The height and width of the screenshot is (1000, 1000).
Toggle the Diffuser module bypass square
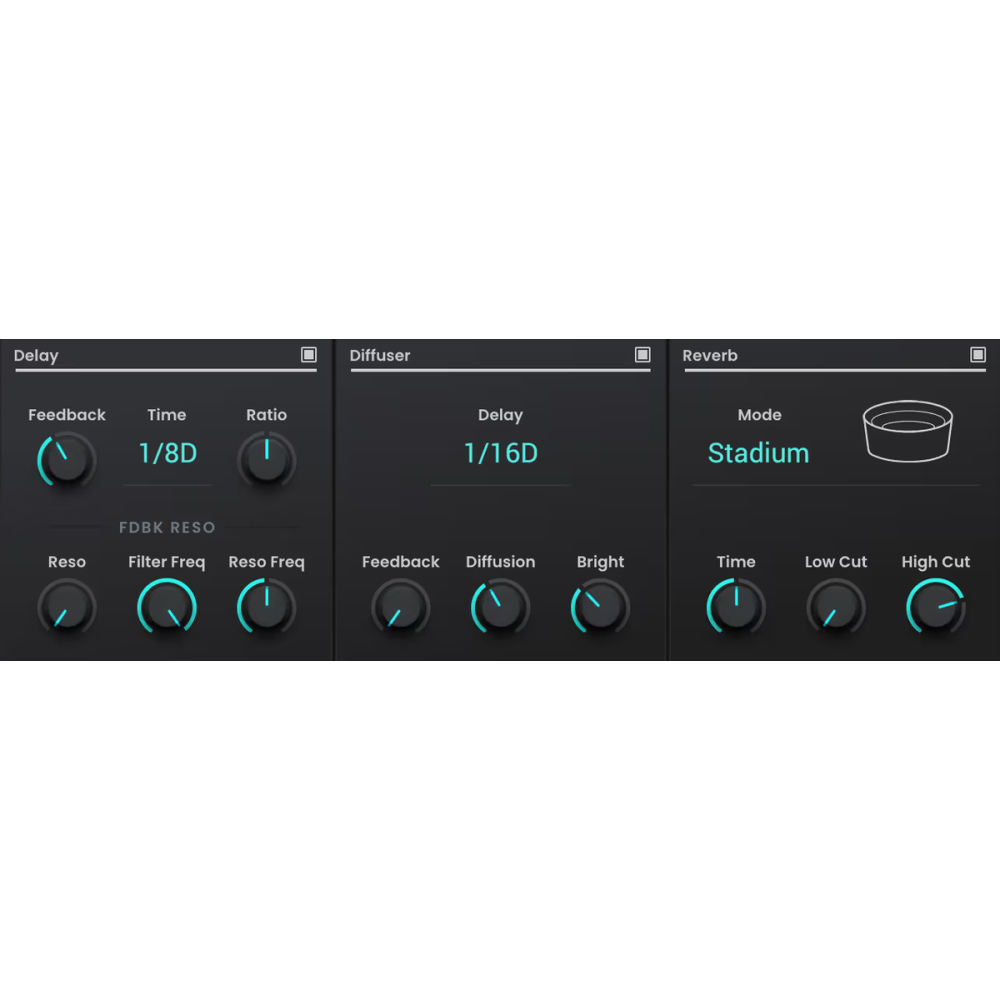tap(643, 355)
